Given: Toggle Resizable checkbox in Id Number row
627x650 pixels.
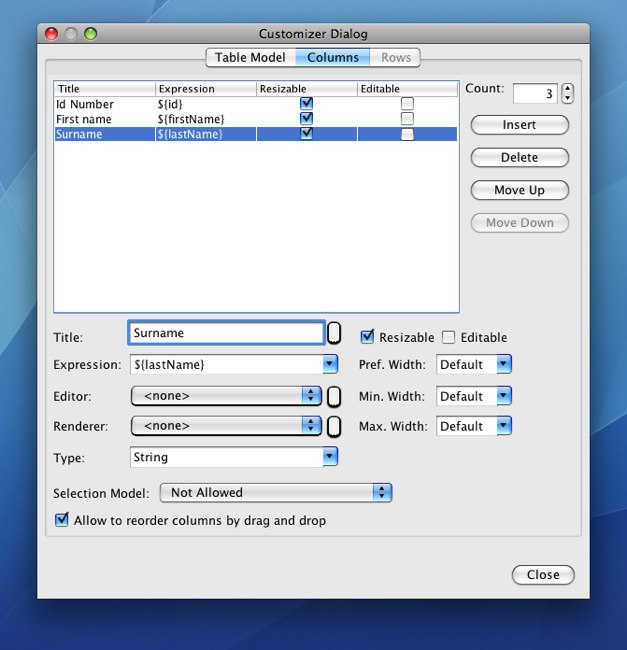Looking at the screenshot, I should (306, 104).
